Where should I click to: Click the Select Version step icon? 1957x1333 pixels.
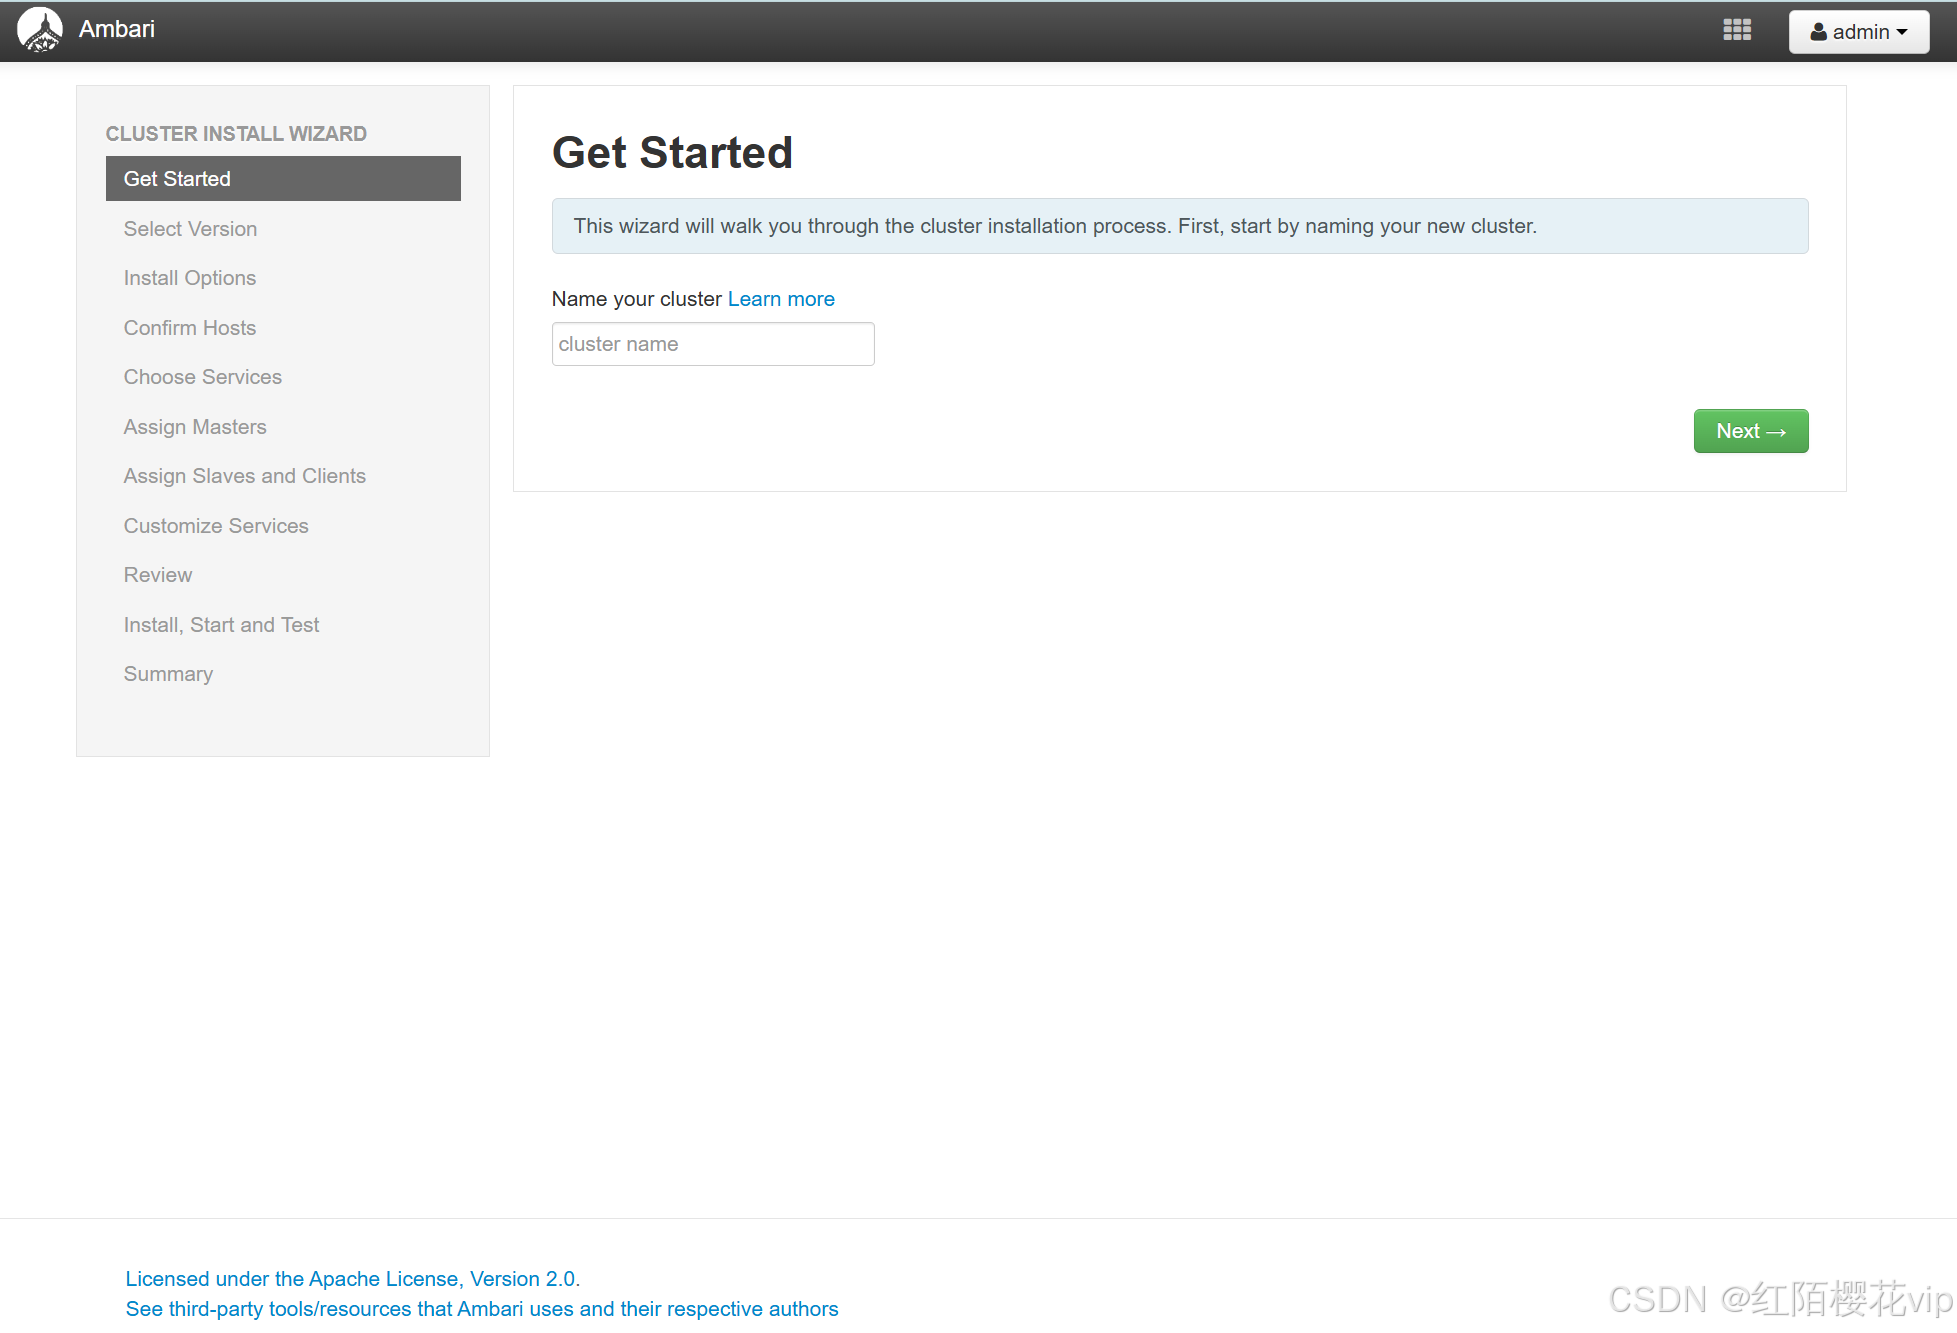(x=190, y=228)
